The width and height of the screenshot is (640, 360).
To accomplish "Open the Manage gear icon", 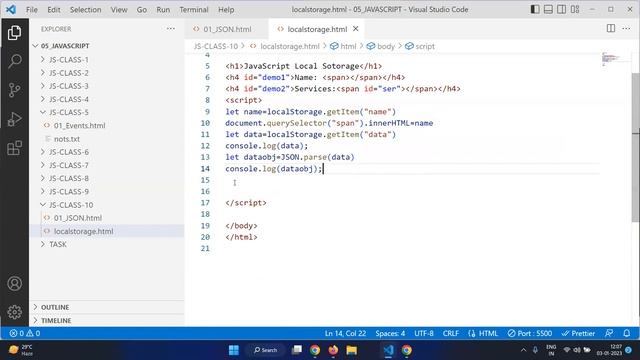I will (x=14, y=312).
